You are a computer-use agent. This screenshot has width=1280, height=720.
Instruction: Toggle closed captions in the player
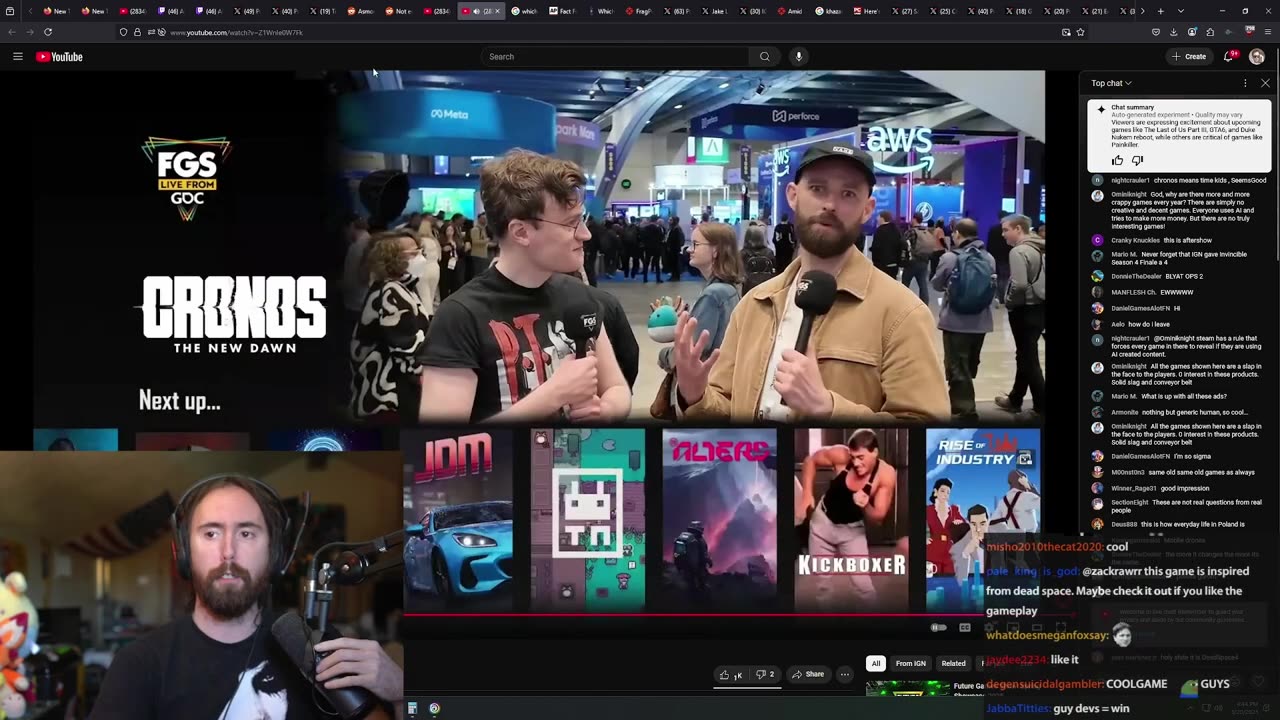pos(965,628)
